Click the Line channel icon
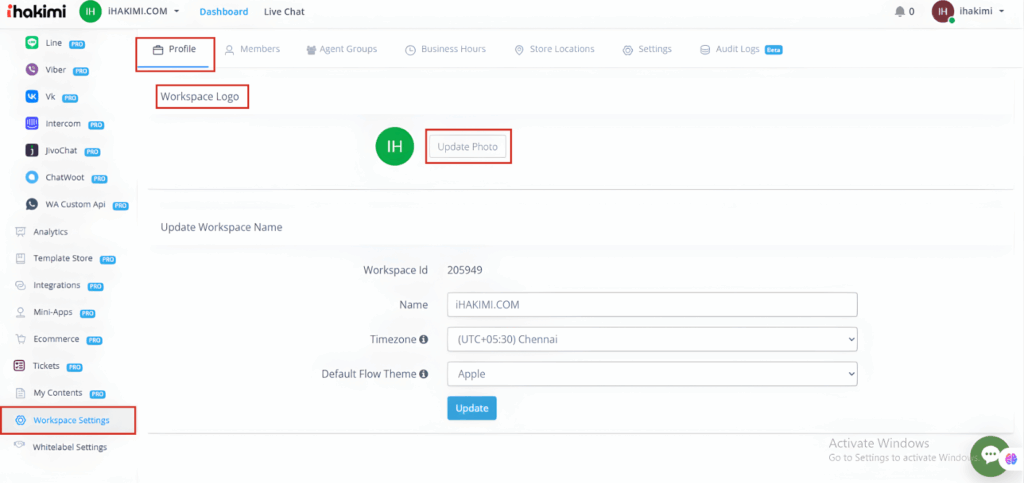Screen dimensions: 1024x483 (x=32, y=44)
